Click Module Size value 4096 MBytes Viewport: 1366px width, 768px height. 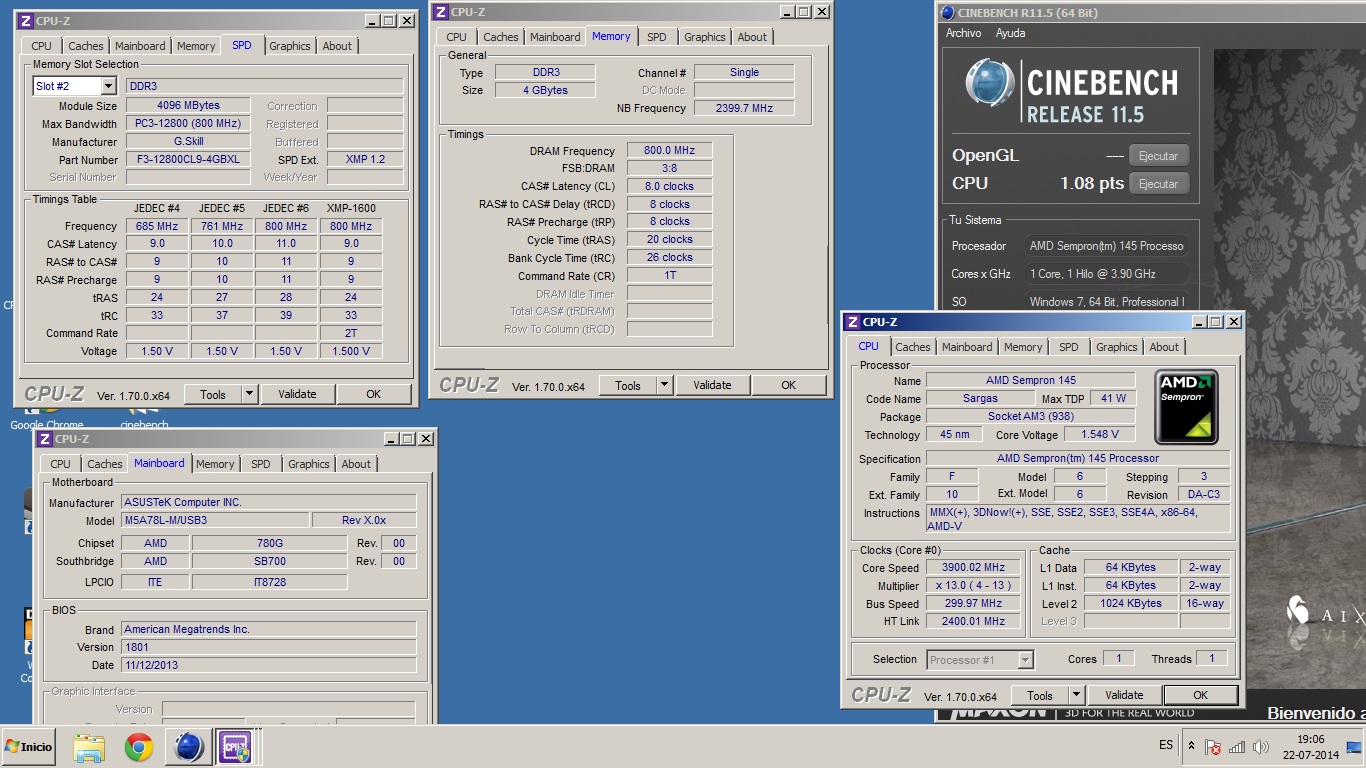pyautogui.click(x=188, y=105)
